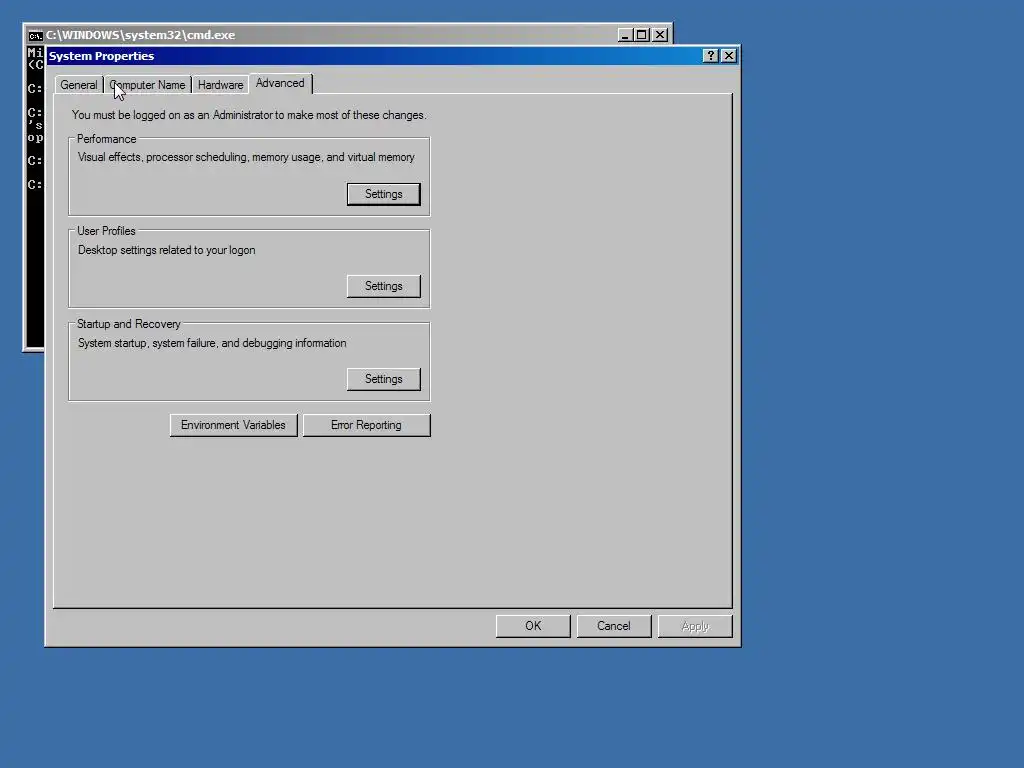Maximize the cmd.exe window

(641, 35)
